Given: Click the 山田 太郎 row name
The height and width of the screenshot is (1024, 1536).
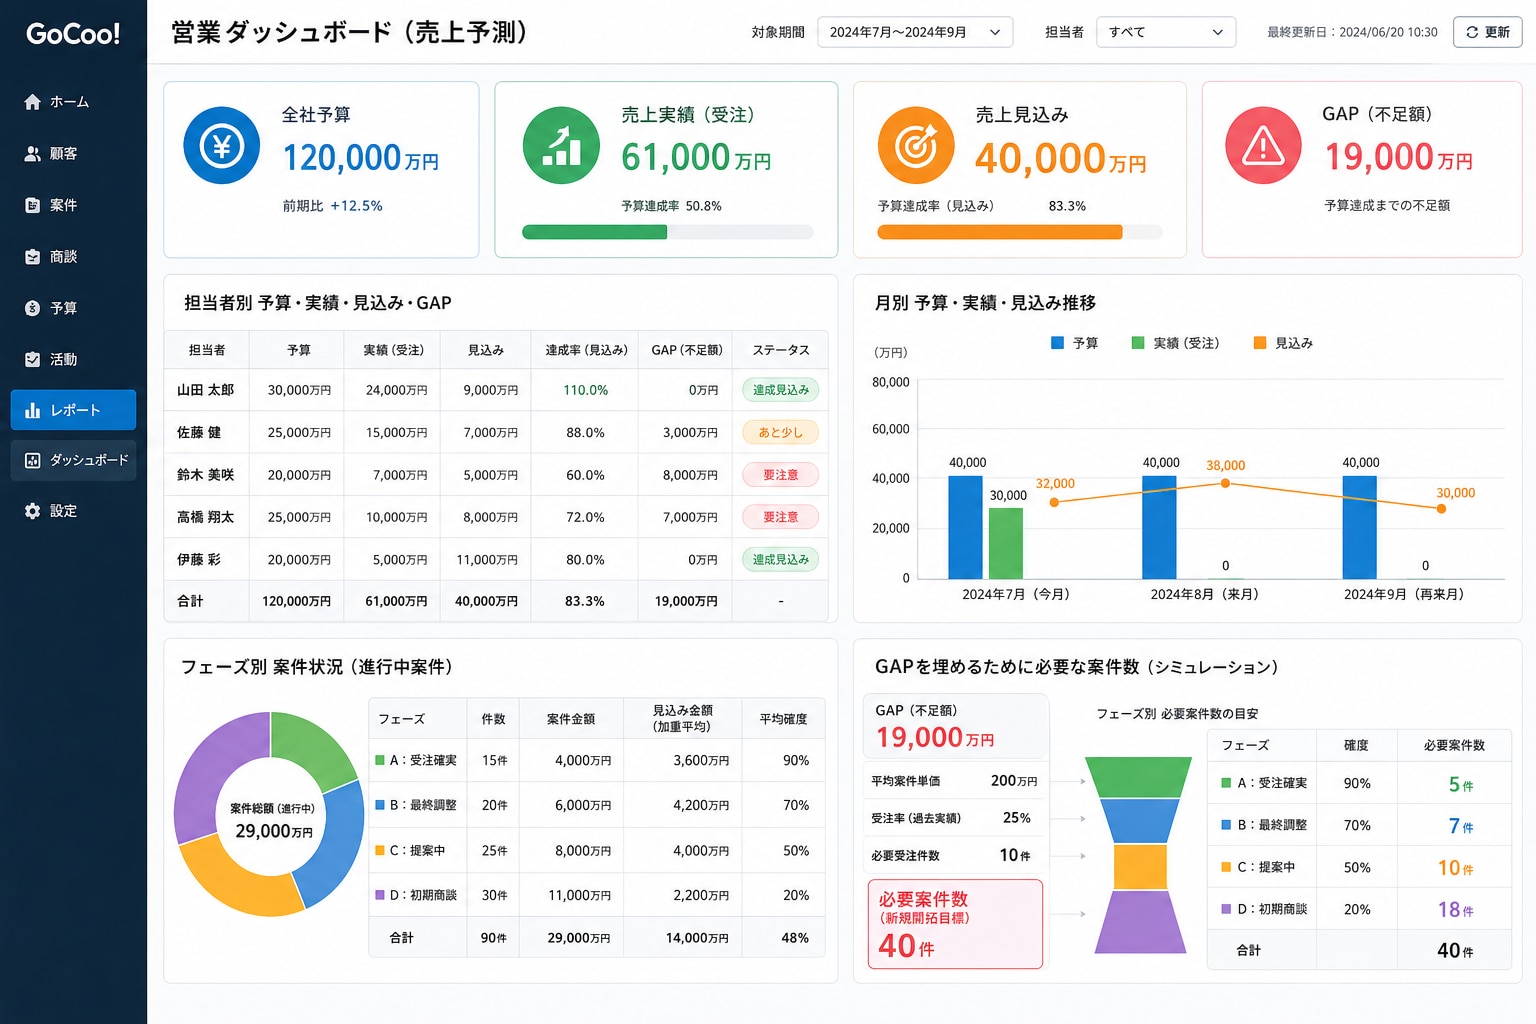Looking at the screenshot, I should coord(205,390).
